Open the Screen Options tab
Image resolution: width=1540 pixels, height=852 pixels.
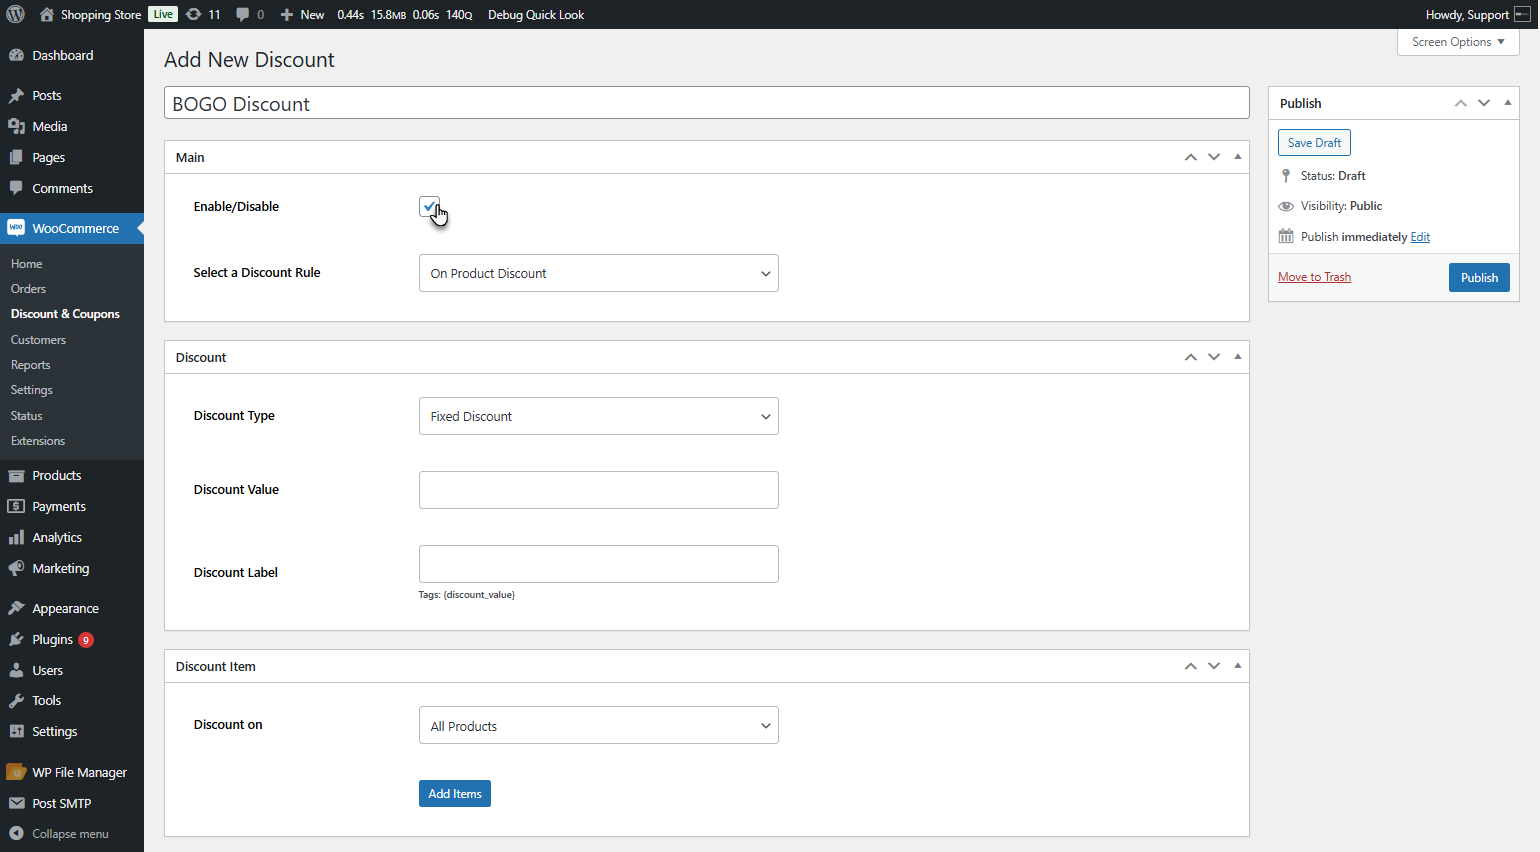click(1458, 42)
